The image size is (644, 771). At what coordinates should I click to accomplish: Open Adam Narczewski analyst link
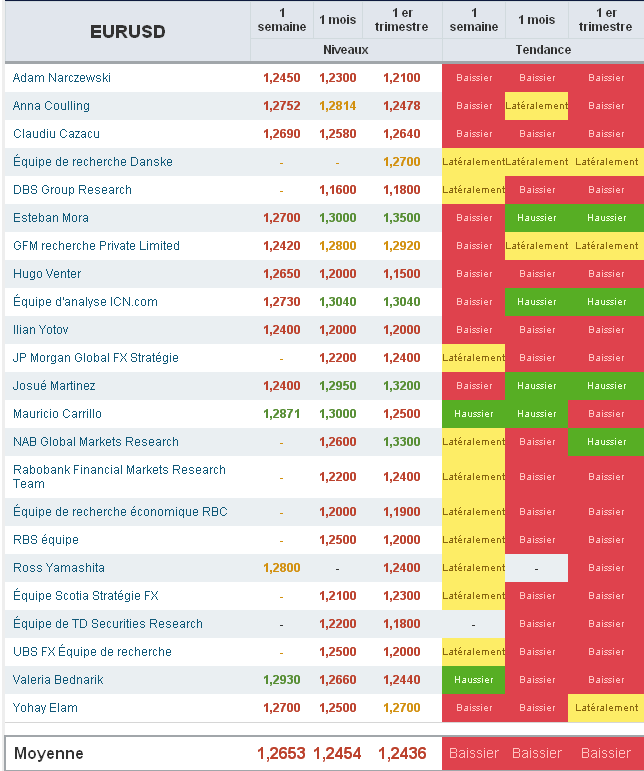(61, 78)
